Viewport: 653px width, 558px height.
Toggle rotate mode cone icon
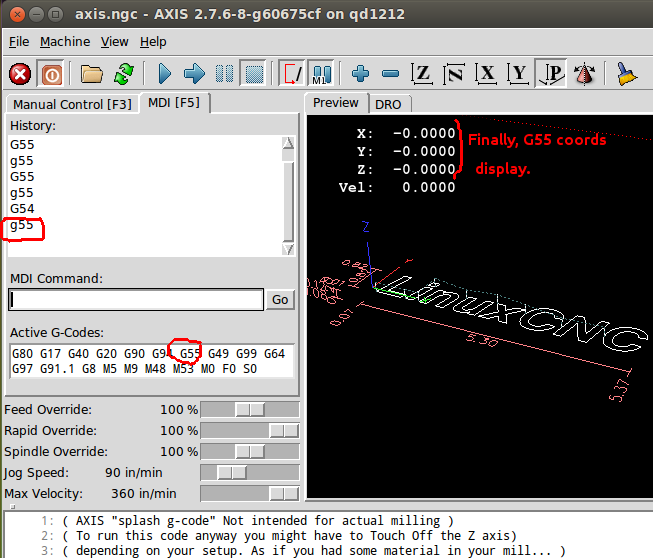pyautogui.click(x=584, y=74)
